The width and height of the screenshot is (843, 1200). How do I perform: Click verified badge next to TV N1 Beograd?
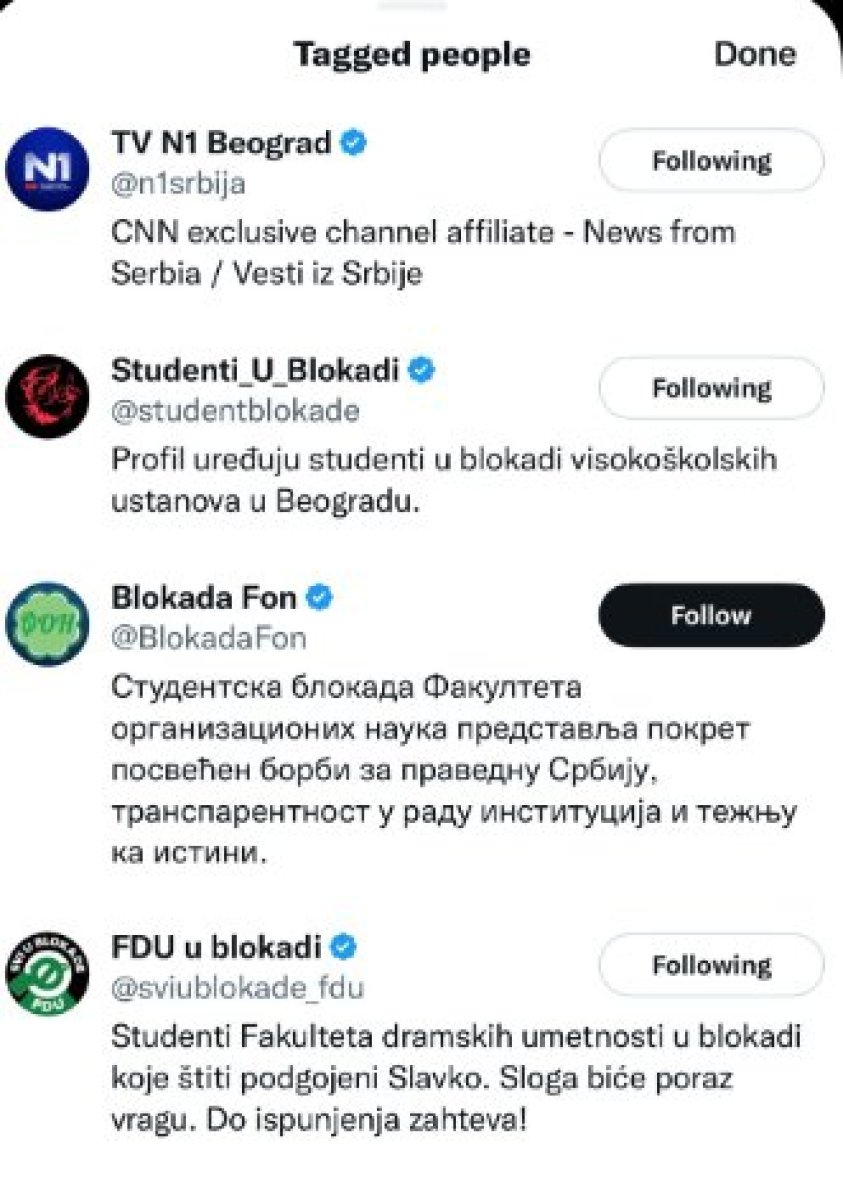pos(354,144)
